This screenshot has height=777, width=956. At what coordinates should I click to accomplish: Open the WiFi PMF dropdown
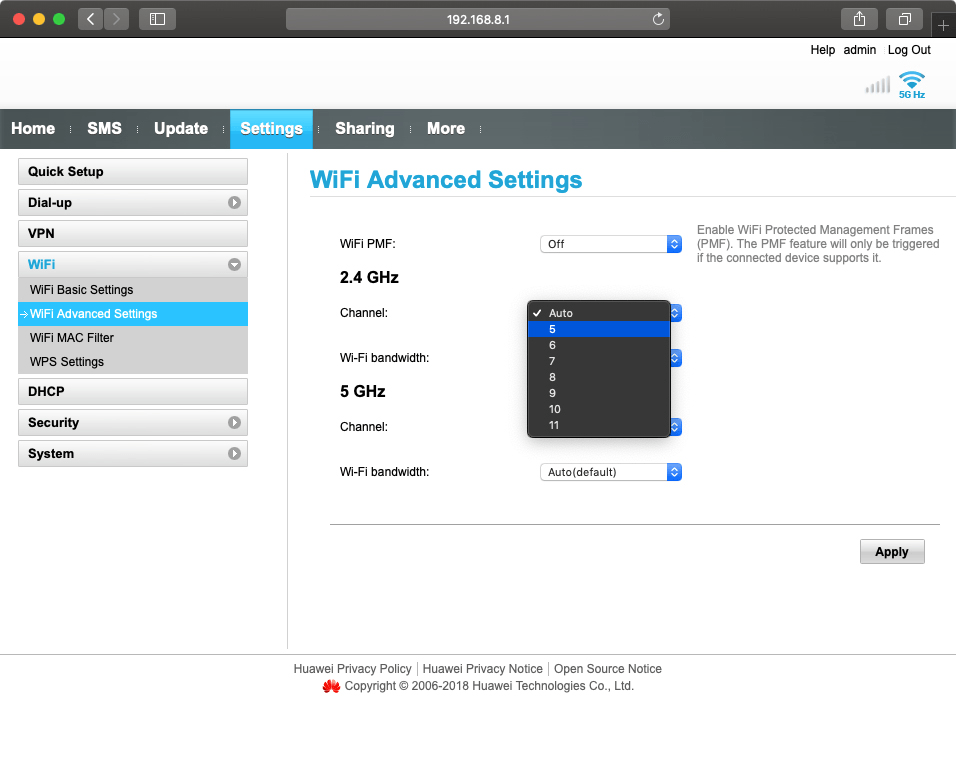[x=610, y=244]
